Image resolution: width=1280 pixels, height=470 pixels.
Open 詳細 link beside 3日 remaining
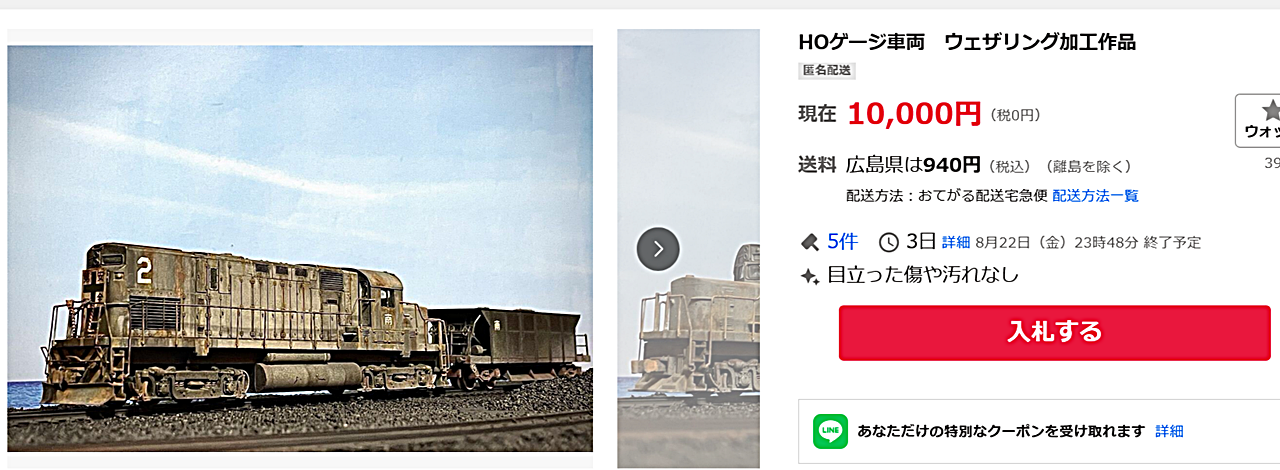click(956, 242)
